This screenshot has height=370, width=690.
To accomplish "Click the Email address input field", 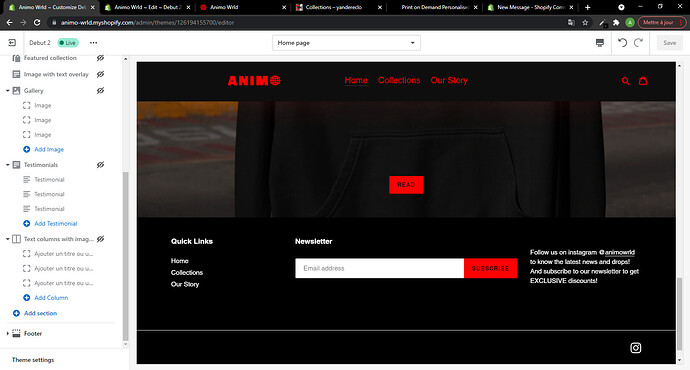I will [x=379, y=268].
